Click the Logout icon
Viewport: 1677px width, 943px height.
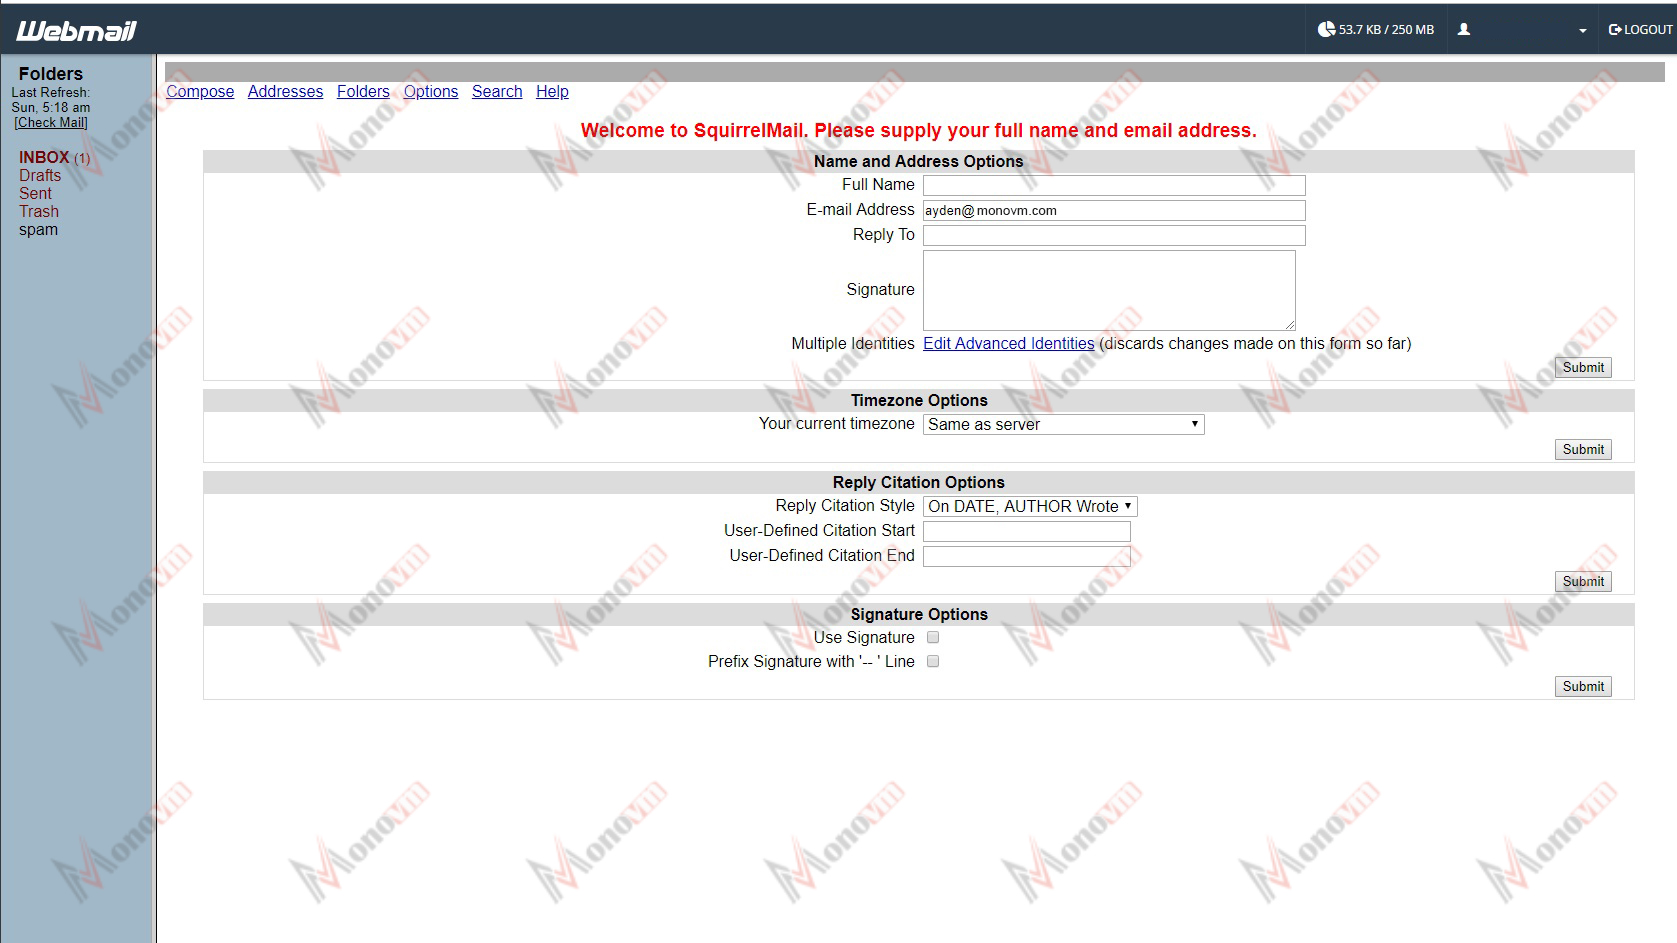pyautogui.click(x=1614, y=29)
